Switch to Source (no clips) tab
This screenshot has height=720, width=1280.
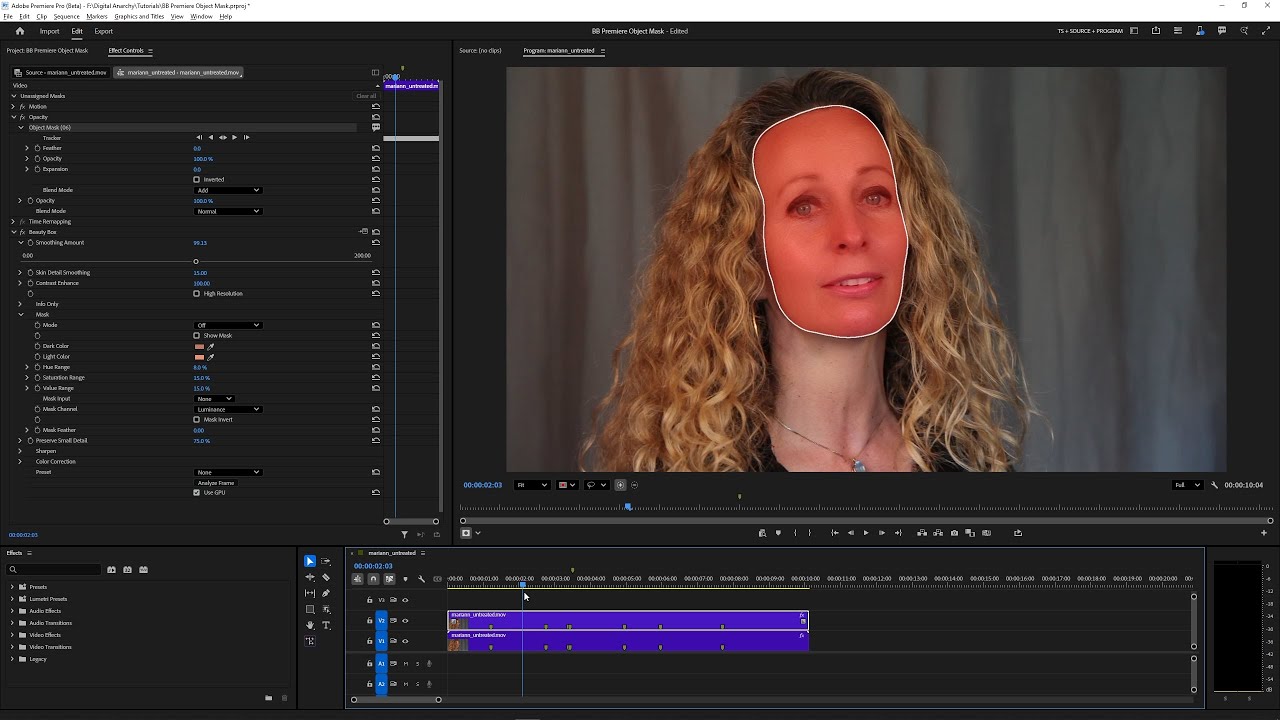[x=480, y=50]
